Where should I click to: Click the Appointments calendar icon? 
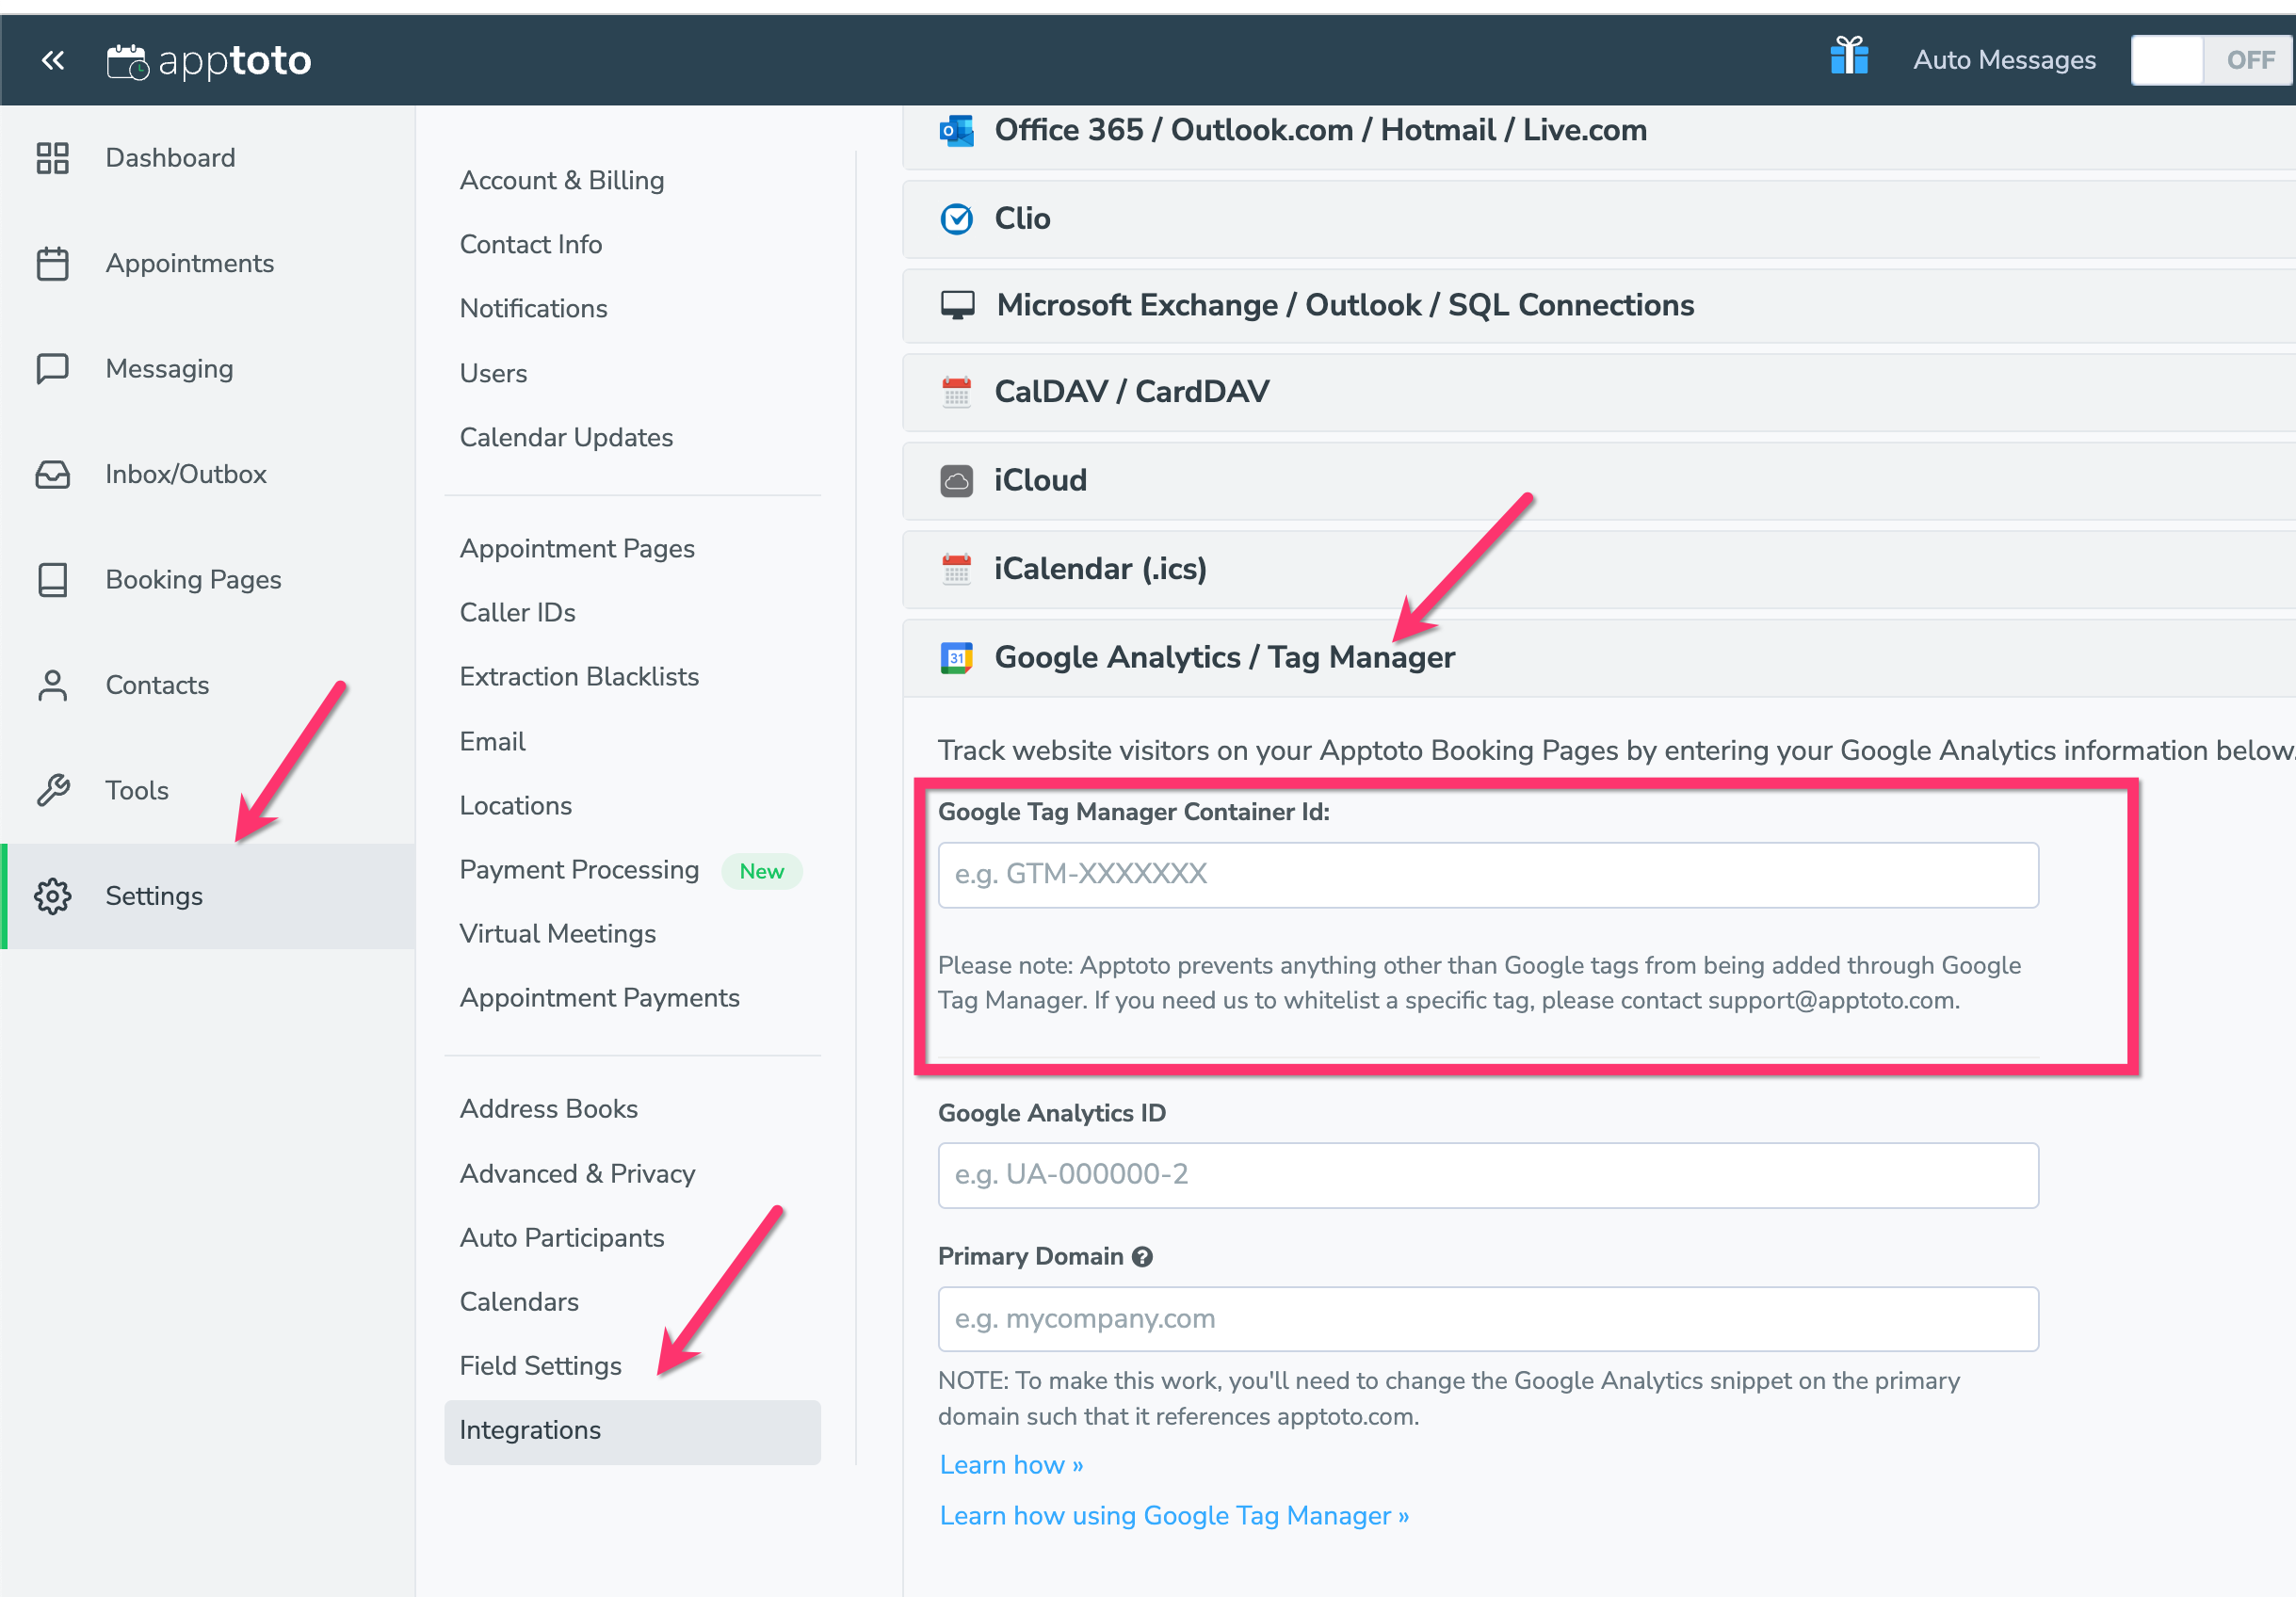[52, 263]
